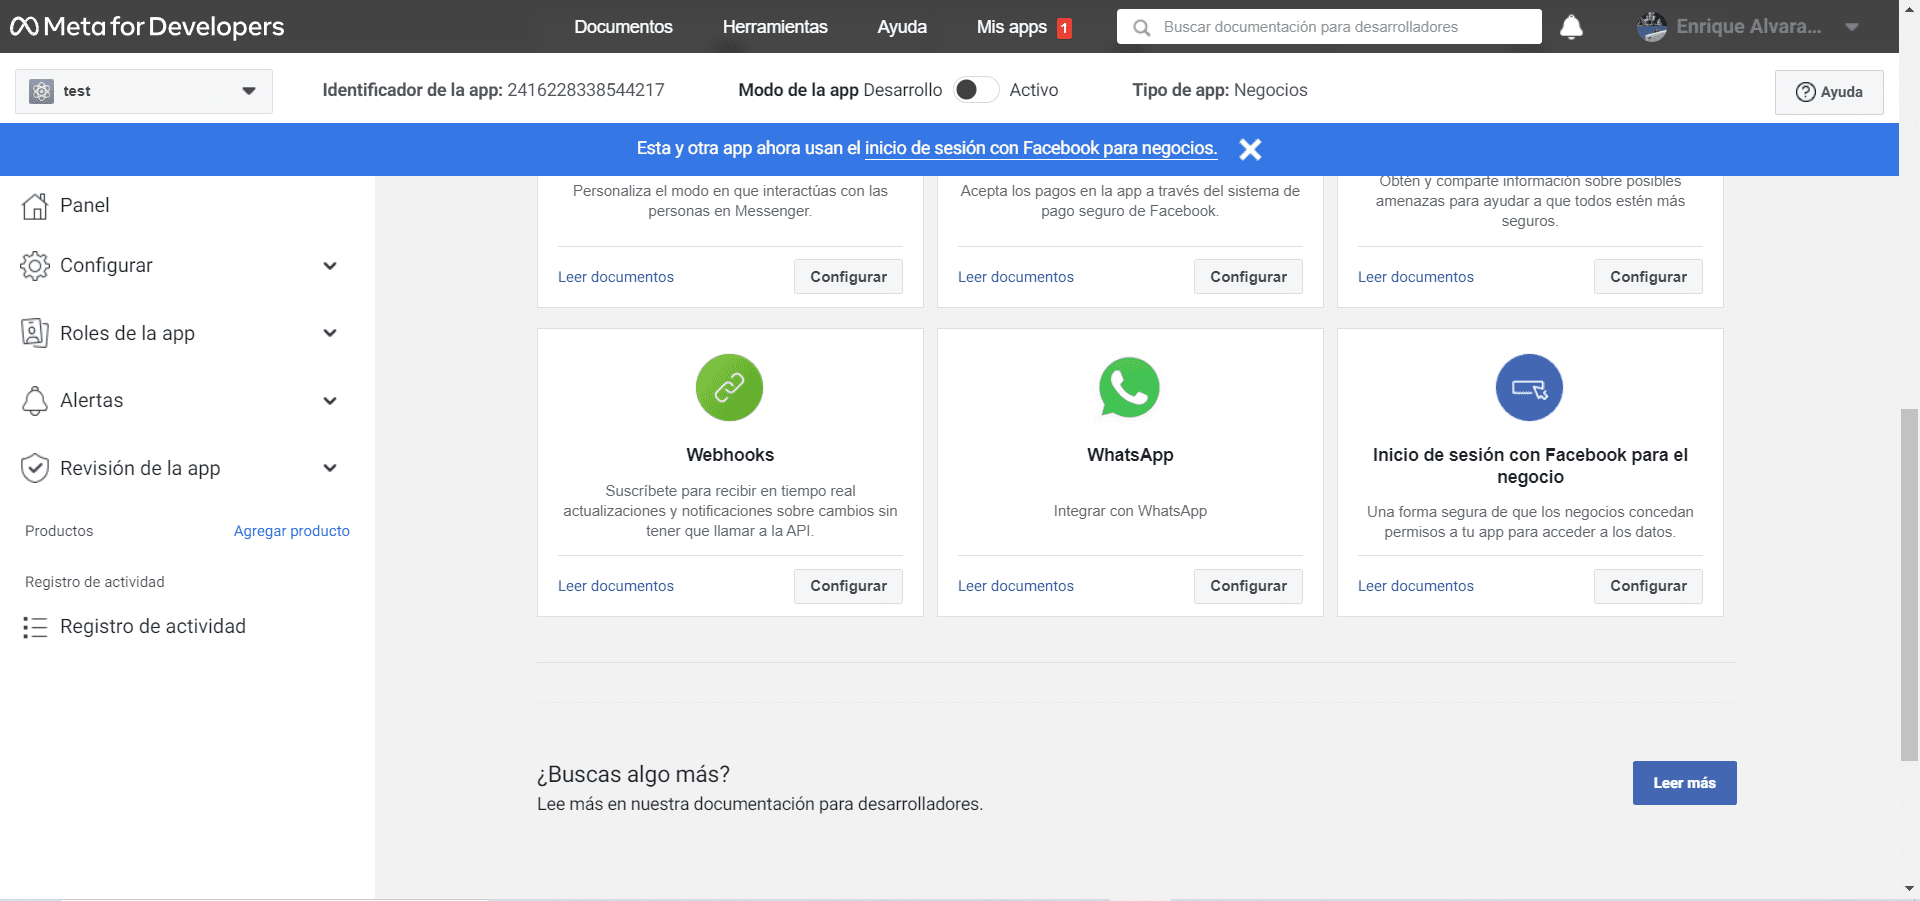Configure Inicio de sesión con Facebook para negocio
1920x901 pixels.
(1648, 586)
